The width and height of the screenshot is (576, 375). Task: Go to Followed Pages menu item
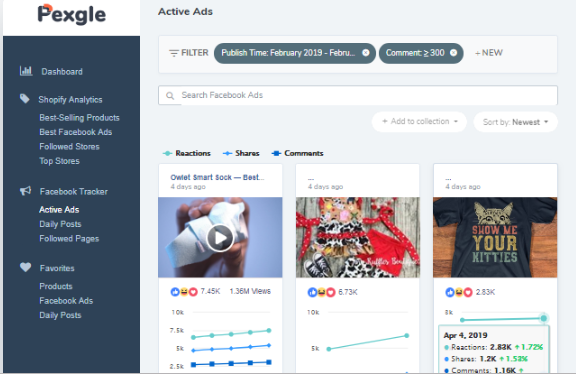(x=69, y=239)
